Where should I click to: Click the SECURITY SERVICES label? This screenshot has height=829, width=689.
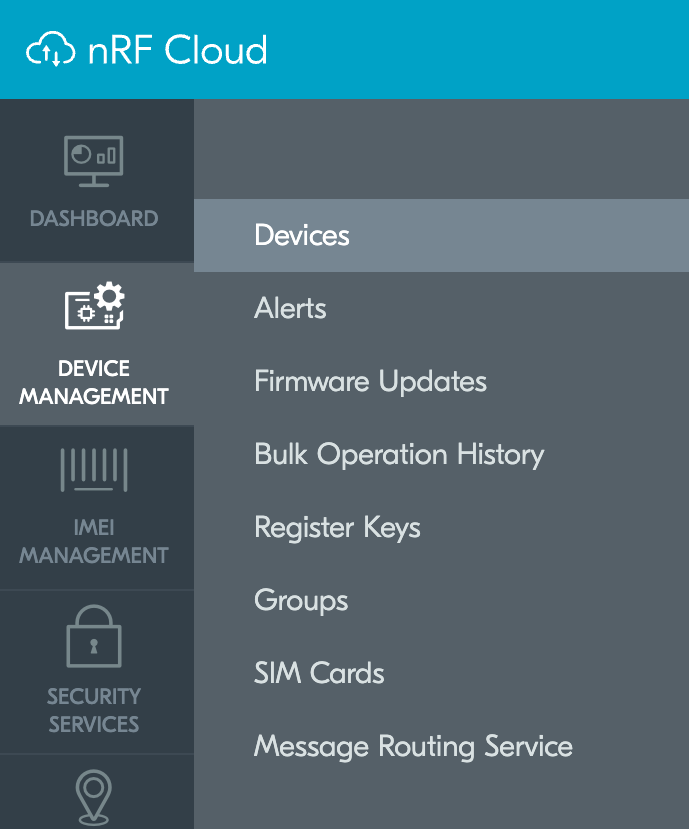point(94,710)
